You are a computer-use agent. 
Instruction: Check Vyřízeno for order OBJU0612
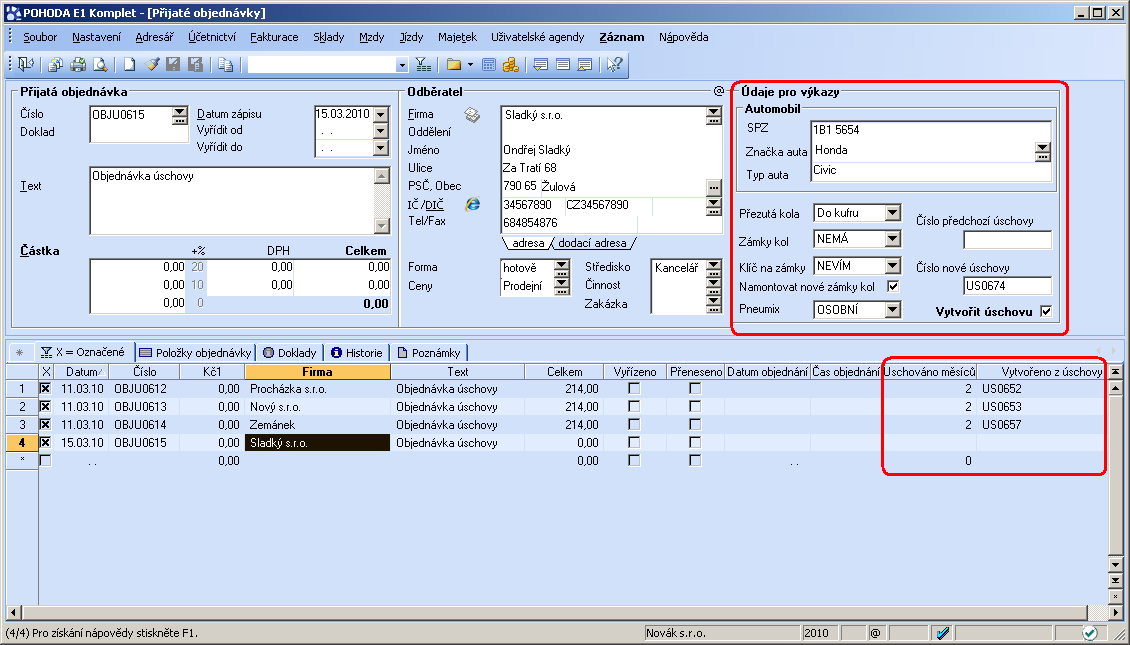[634, 388]
